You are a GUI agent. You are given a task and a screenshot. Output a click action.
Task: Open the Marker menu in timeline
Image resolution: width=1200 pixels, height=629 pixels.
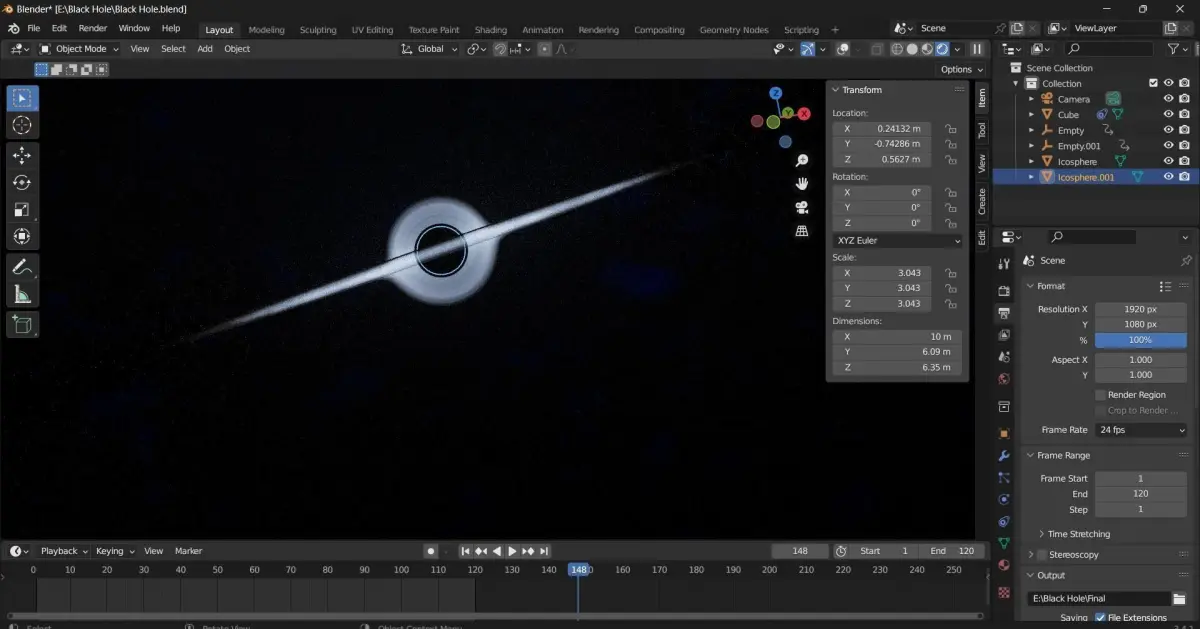click(x=188, y=551)
